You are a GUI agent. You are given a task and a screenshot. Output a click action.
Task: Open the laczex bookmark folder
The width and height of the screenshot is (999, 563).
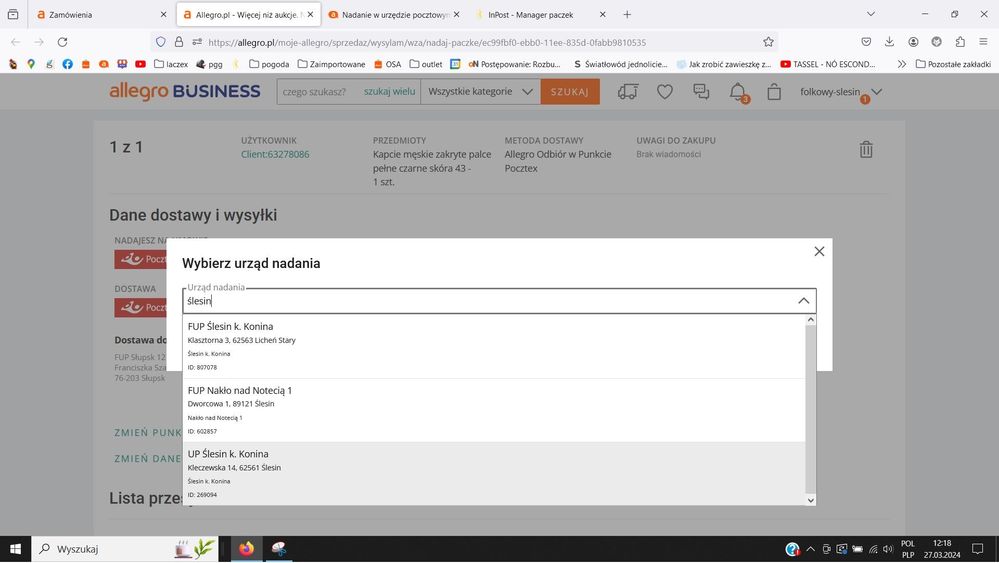(x=171, y=64)
